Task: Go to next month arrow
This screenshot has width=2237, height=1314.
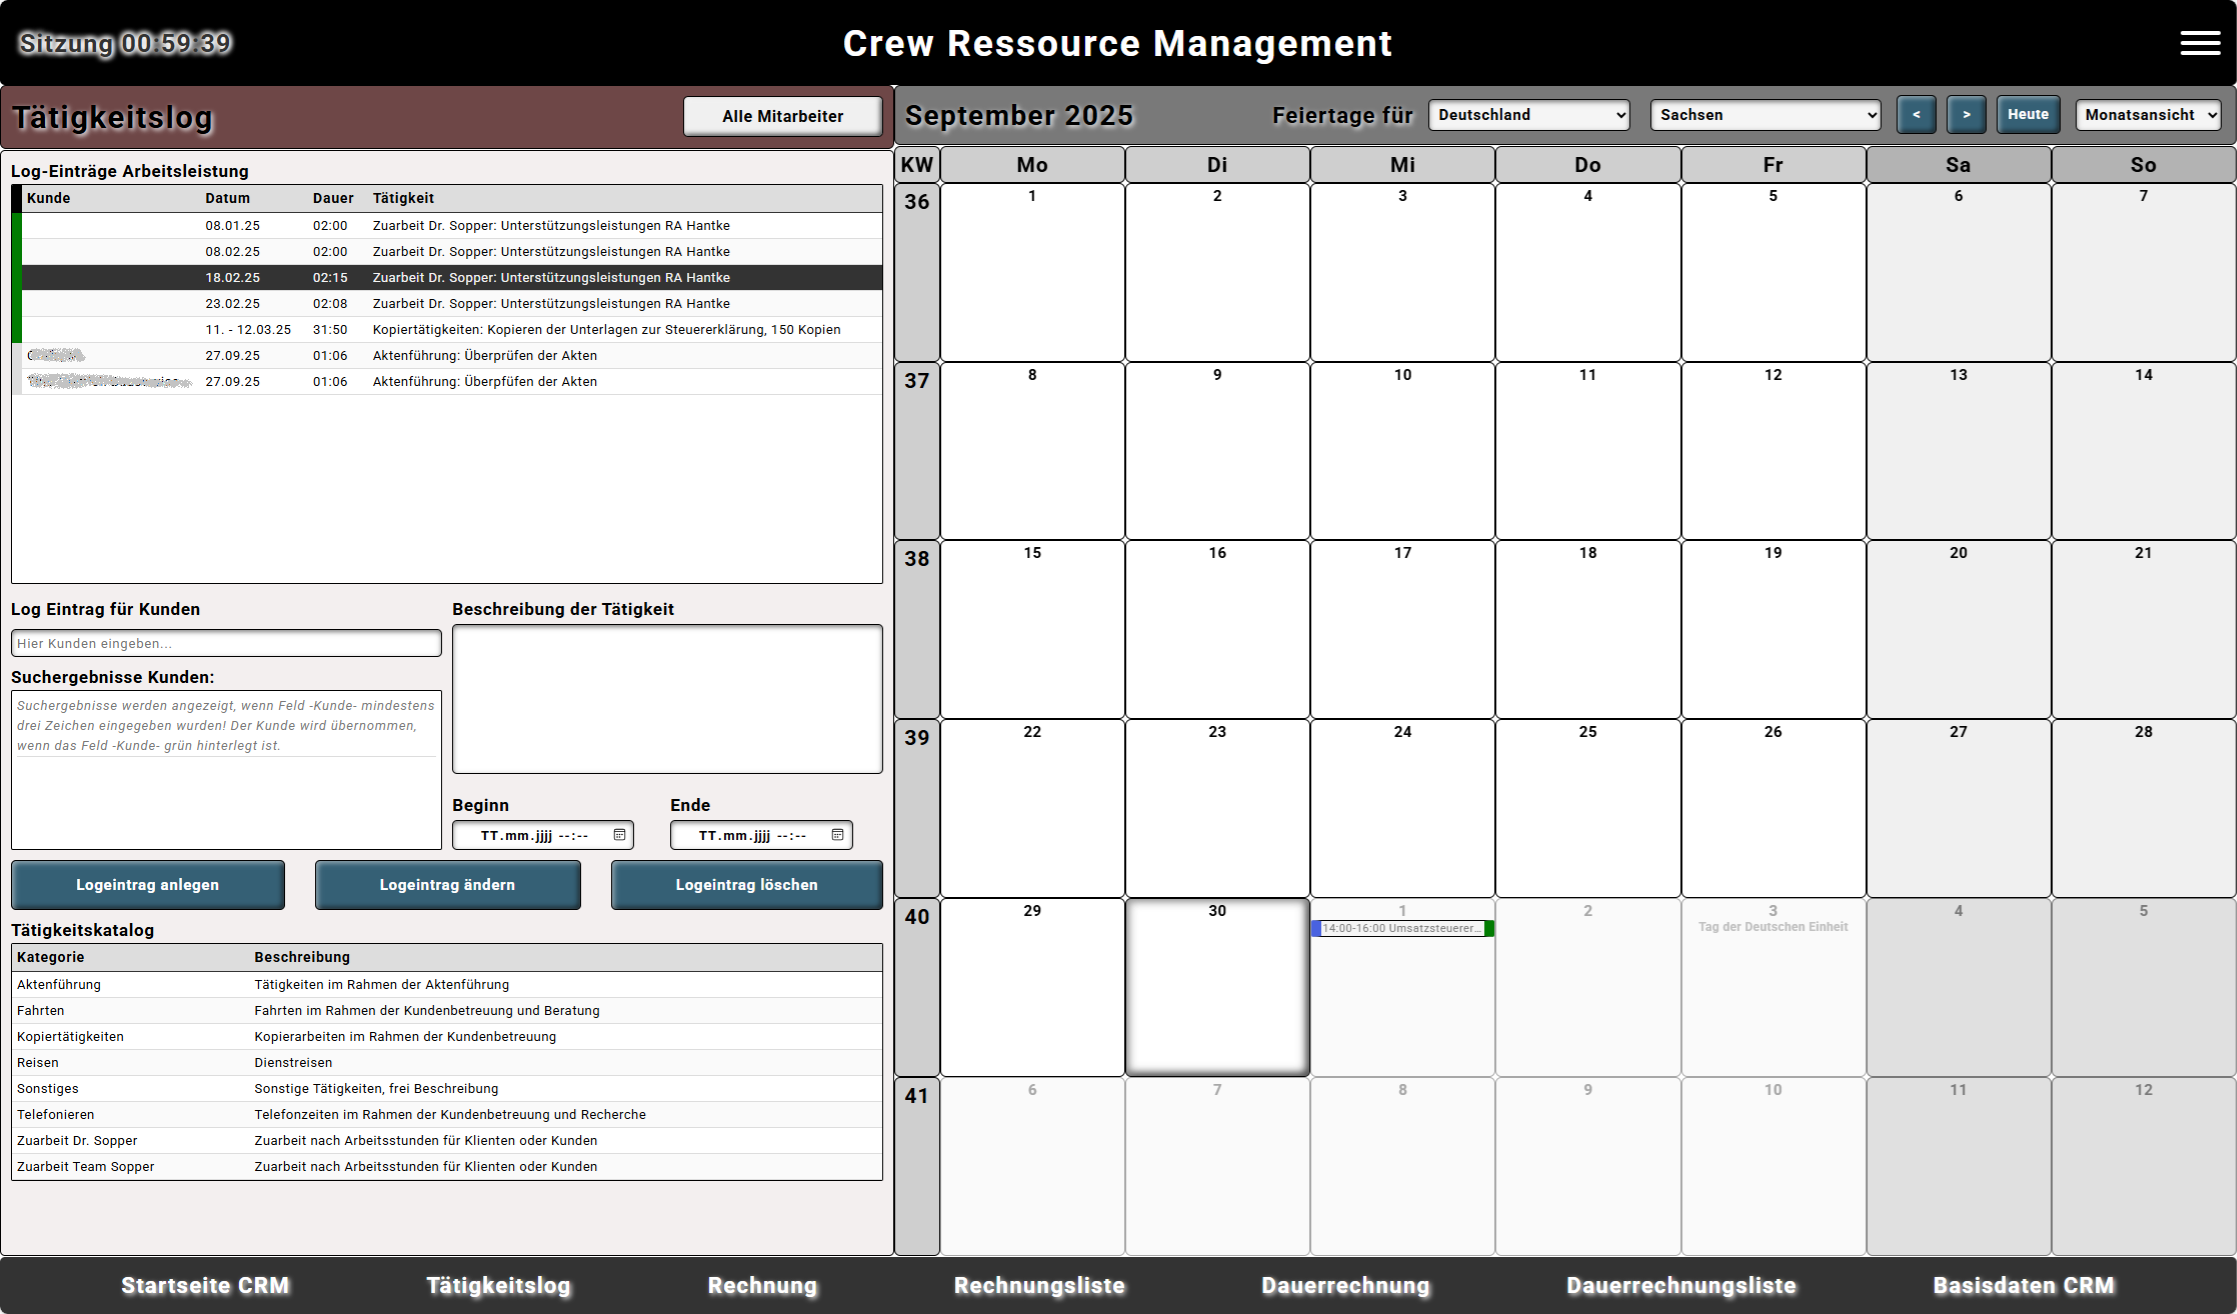Action: (x=1965, y=115)
